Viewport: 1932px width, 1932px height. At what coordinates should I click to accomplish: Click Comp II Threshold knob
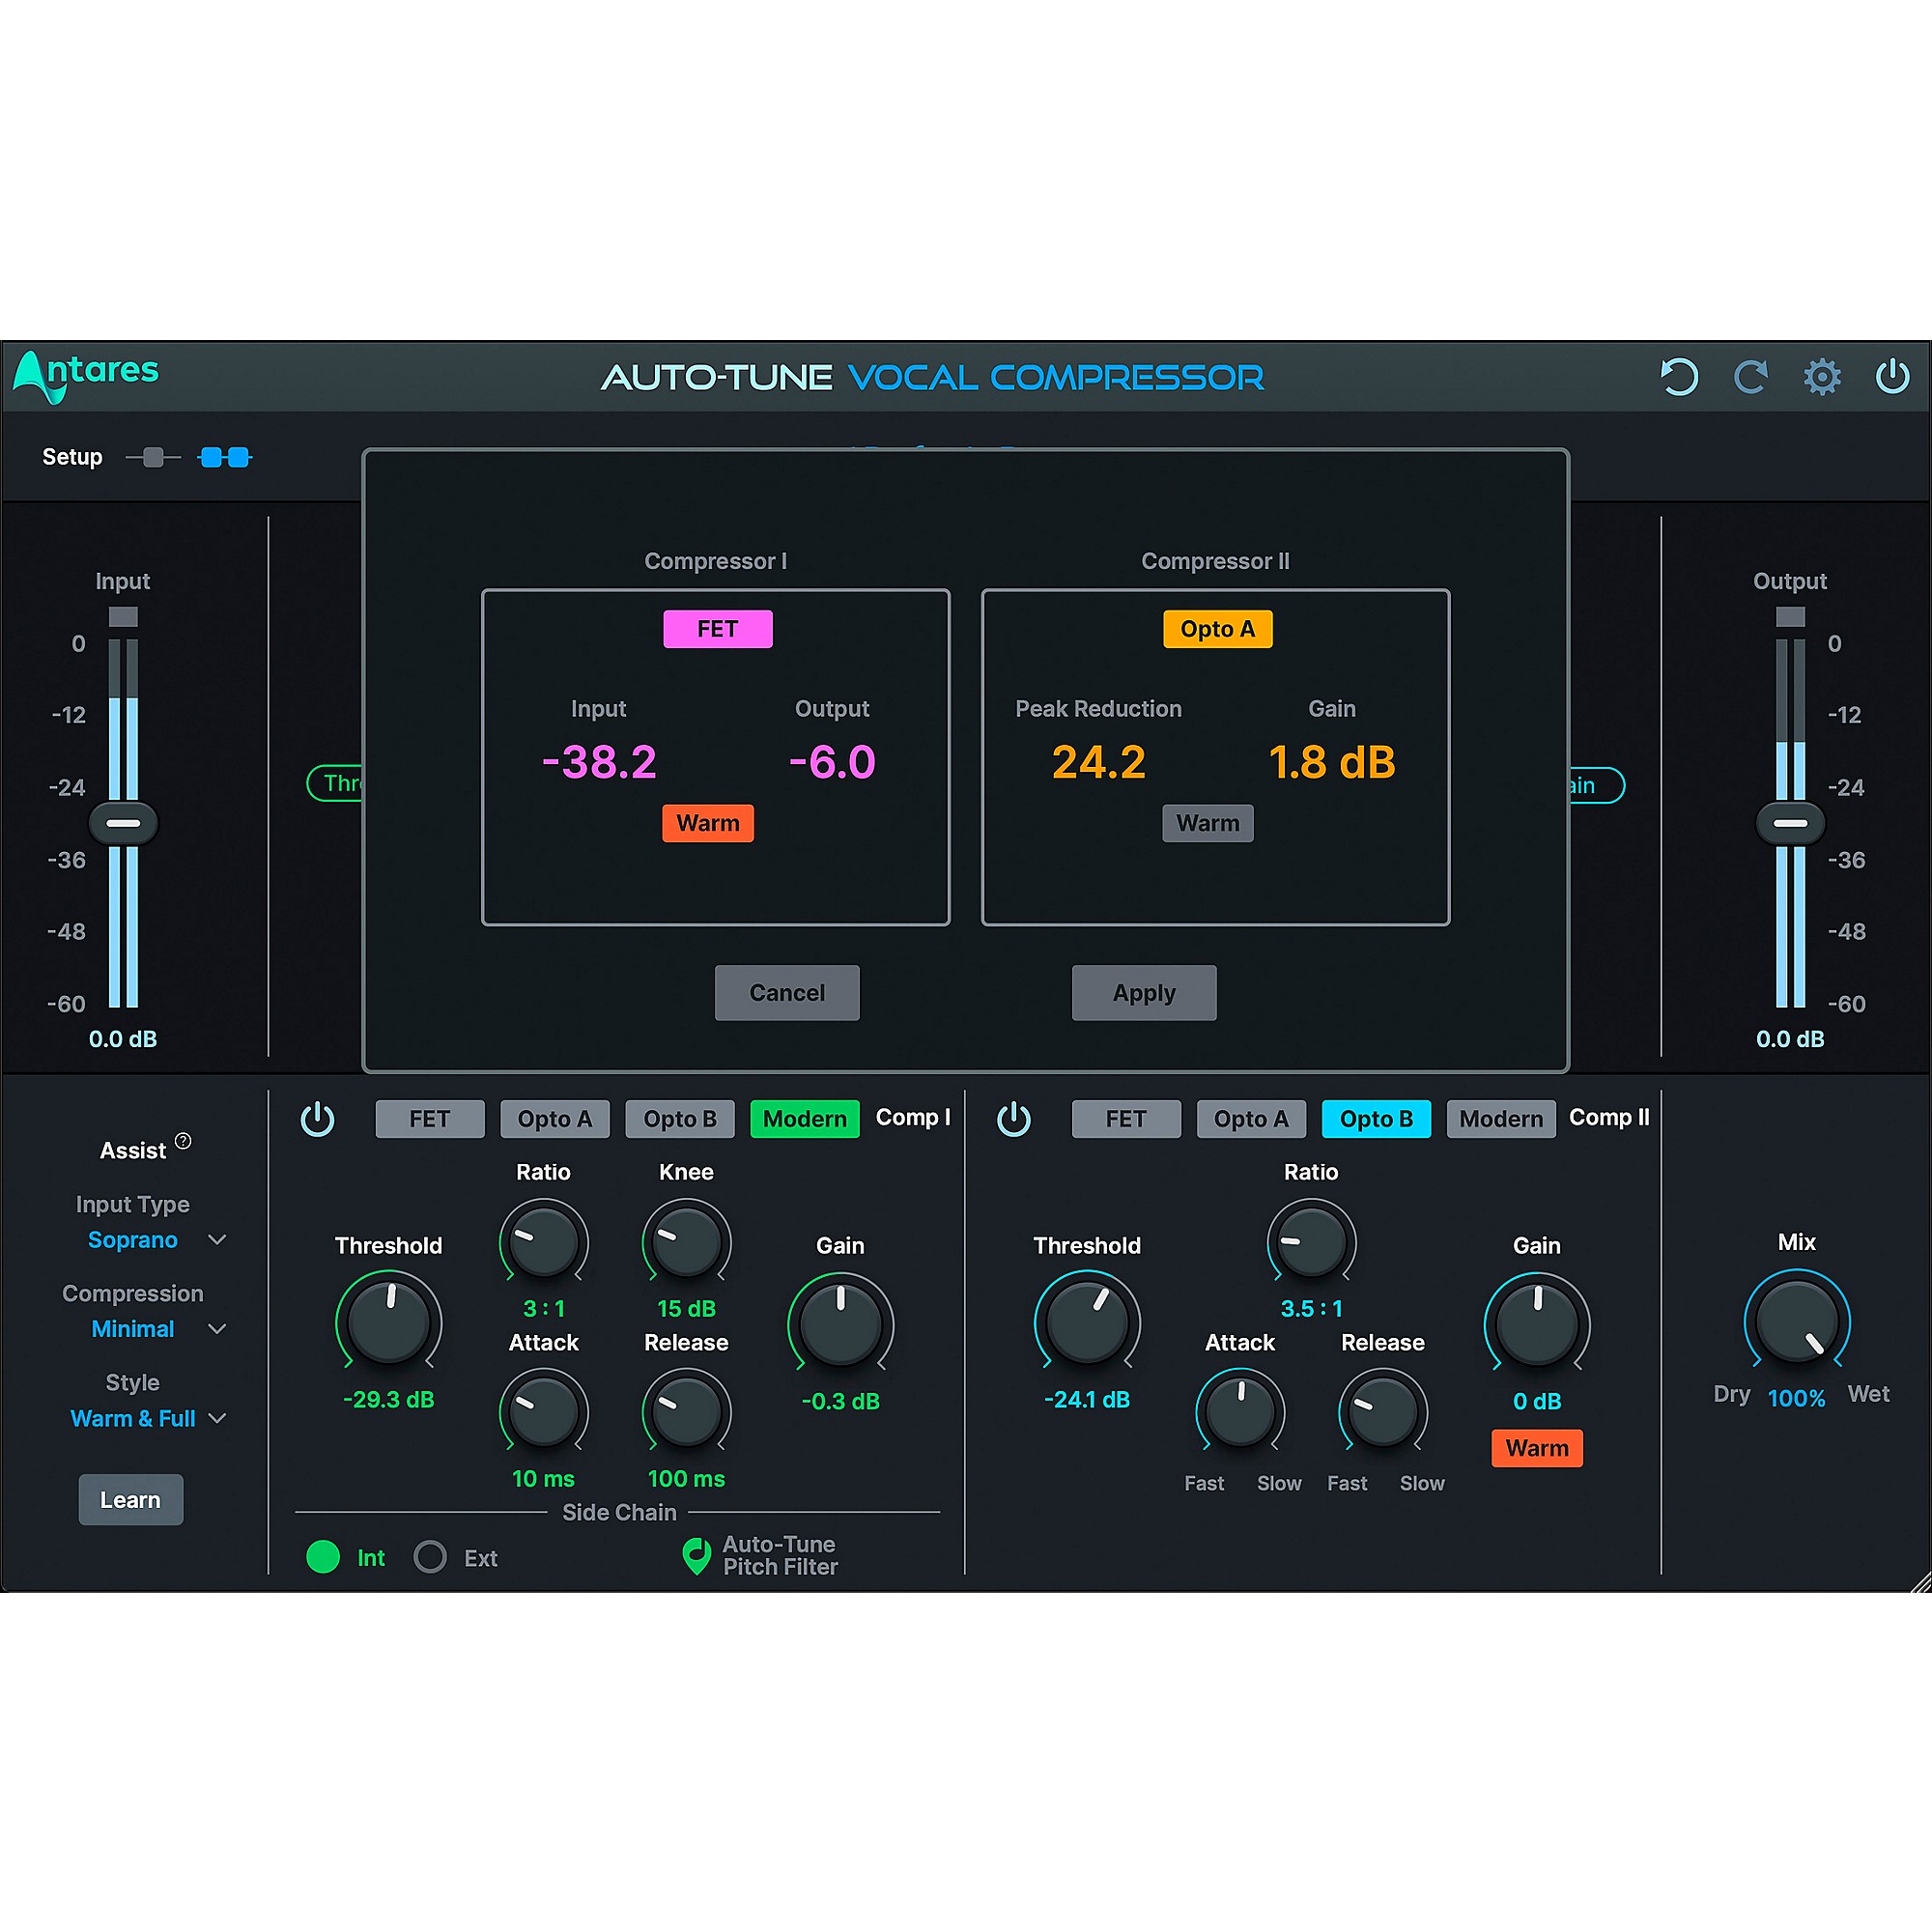click(1087, 1322)
